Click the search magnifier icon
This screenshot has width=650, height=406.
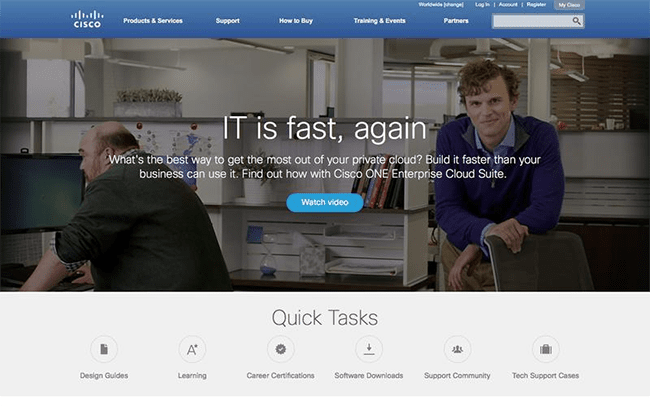pos(577,21)
